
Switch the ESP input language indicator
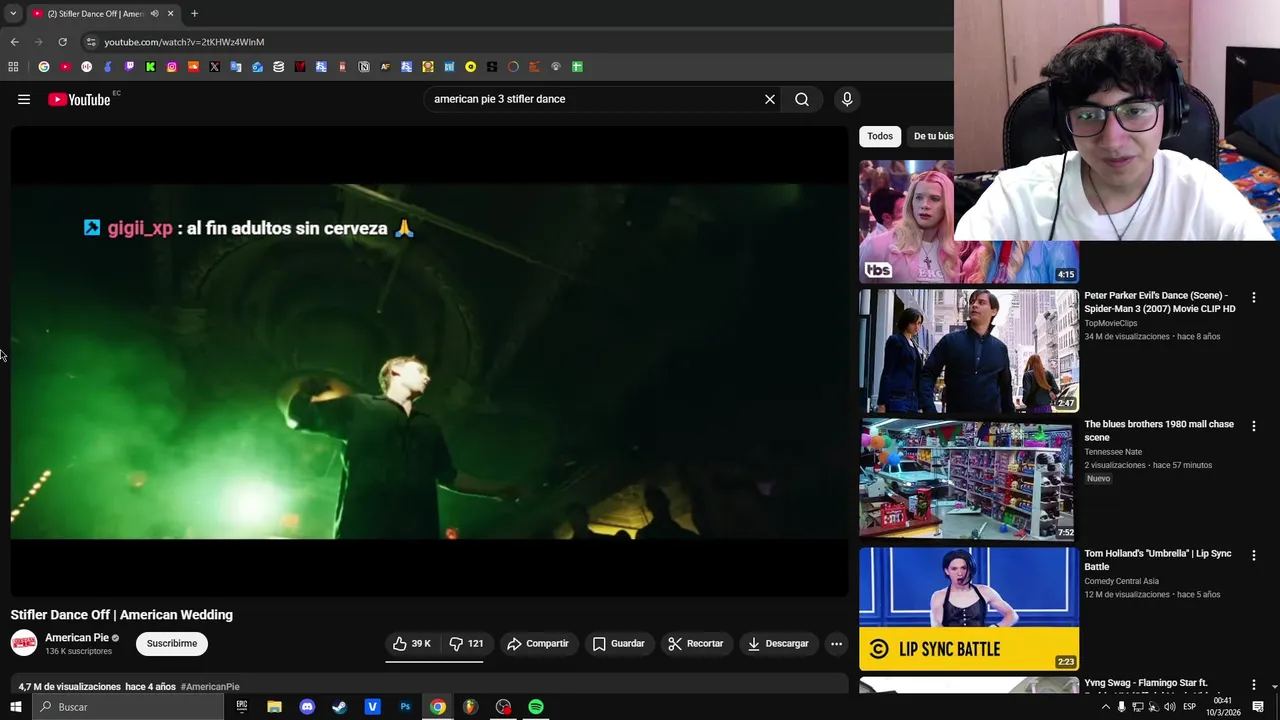pyautogui.click(x=1189, y=707)
